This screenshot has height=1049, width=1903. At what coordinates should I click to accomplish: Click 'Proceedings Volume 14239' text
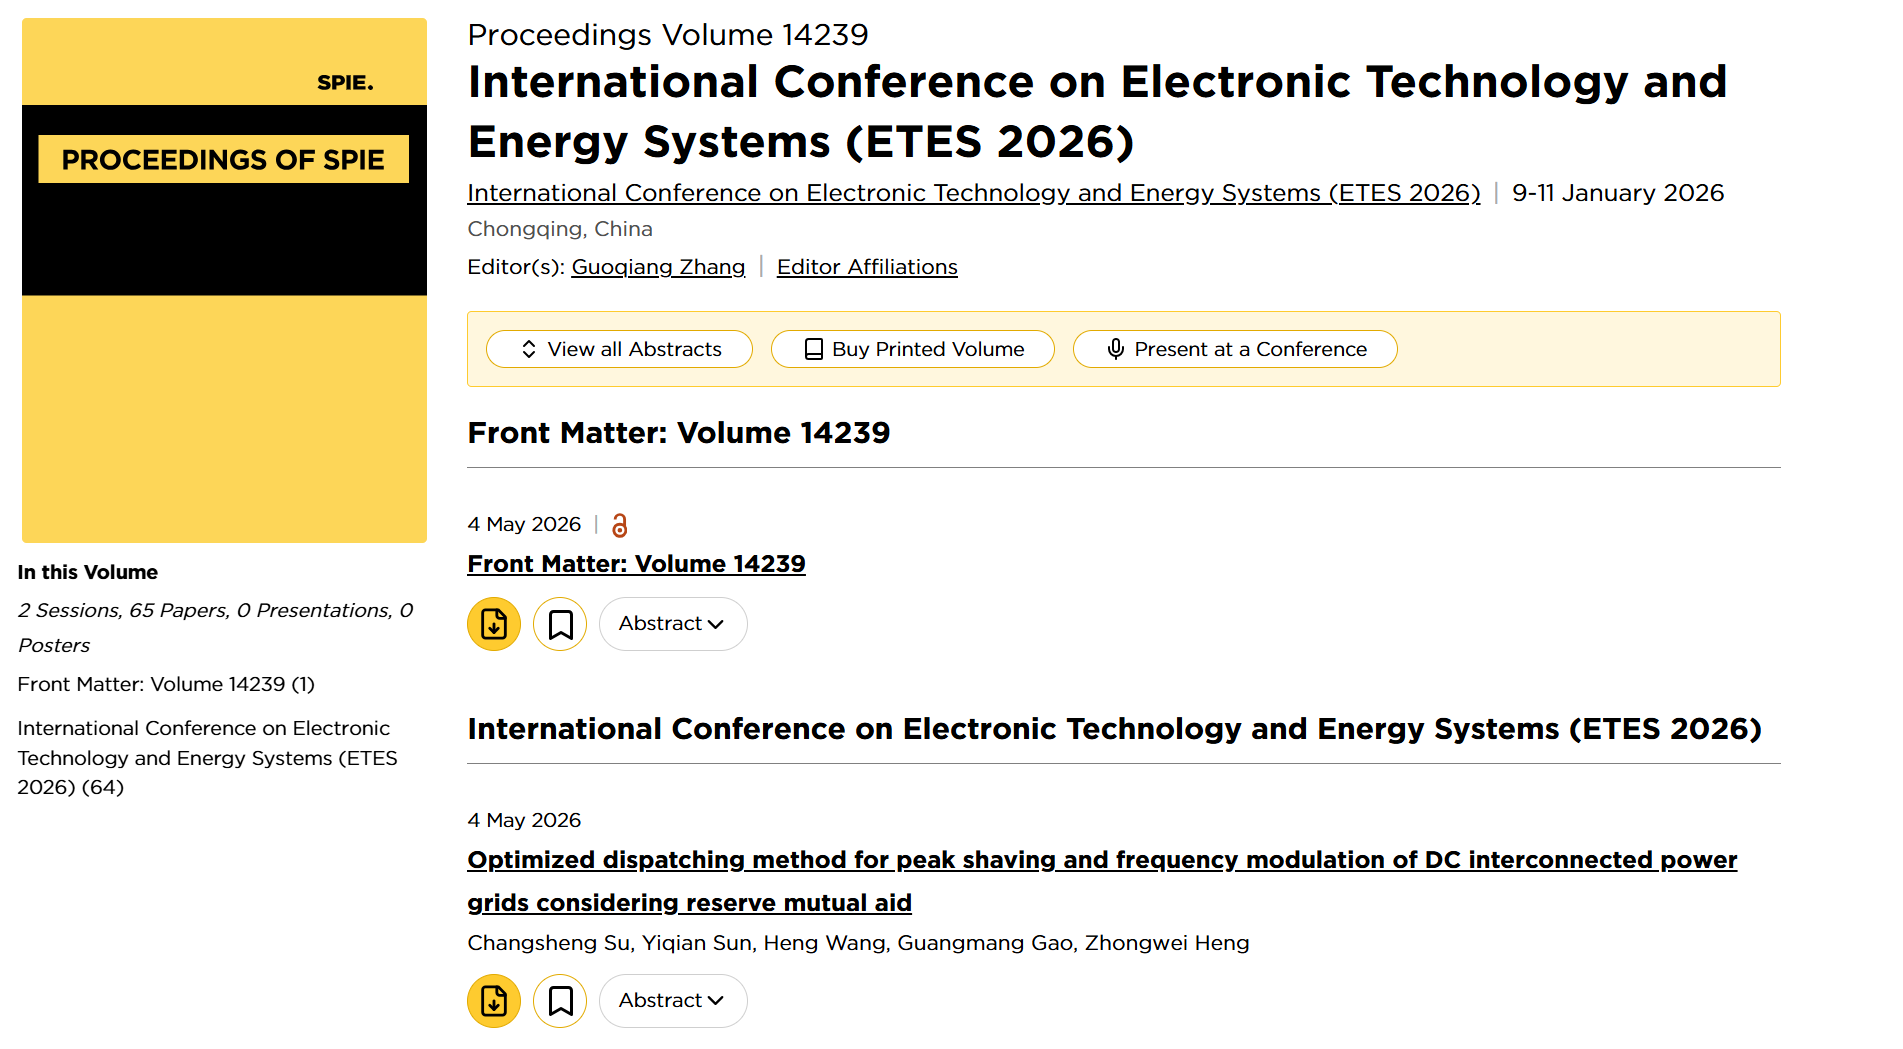pos(668,35)
